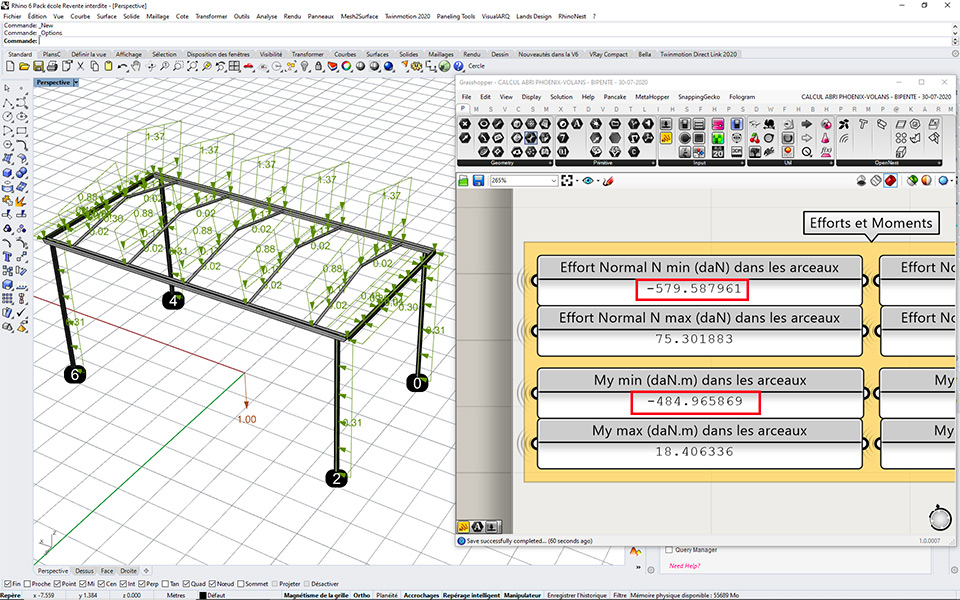The image size is (960, 600).
Task: Click the Grasshopper sketch pencil icon
Action: click(608, 181)
